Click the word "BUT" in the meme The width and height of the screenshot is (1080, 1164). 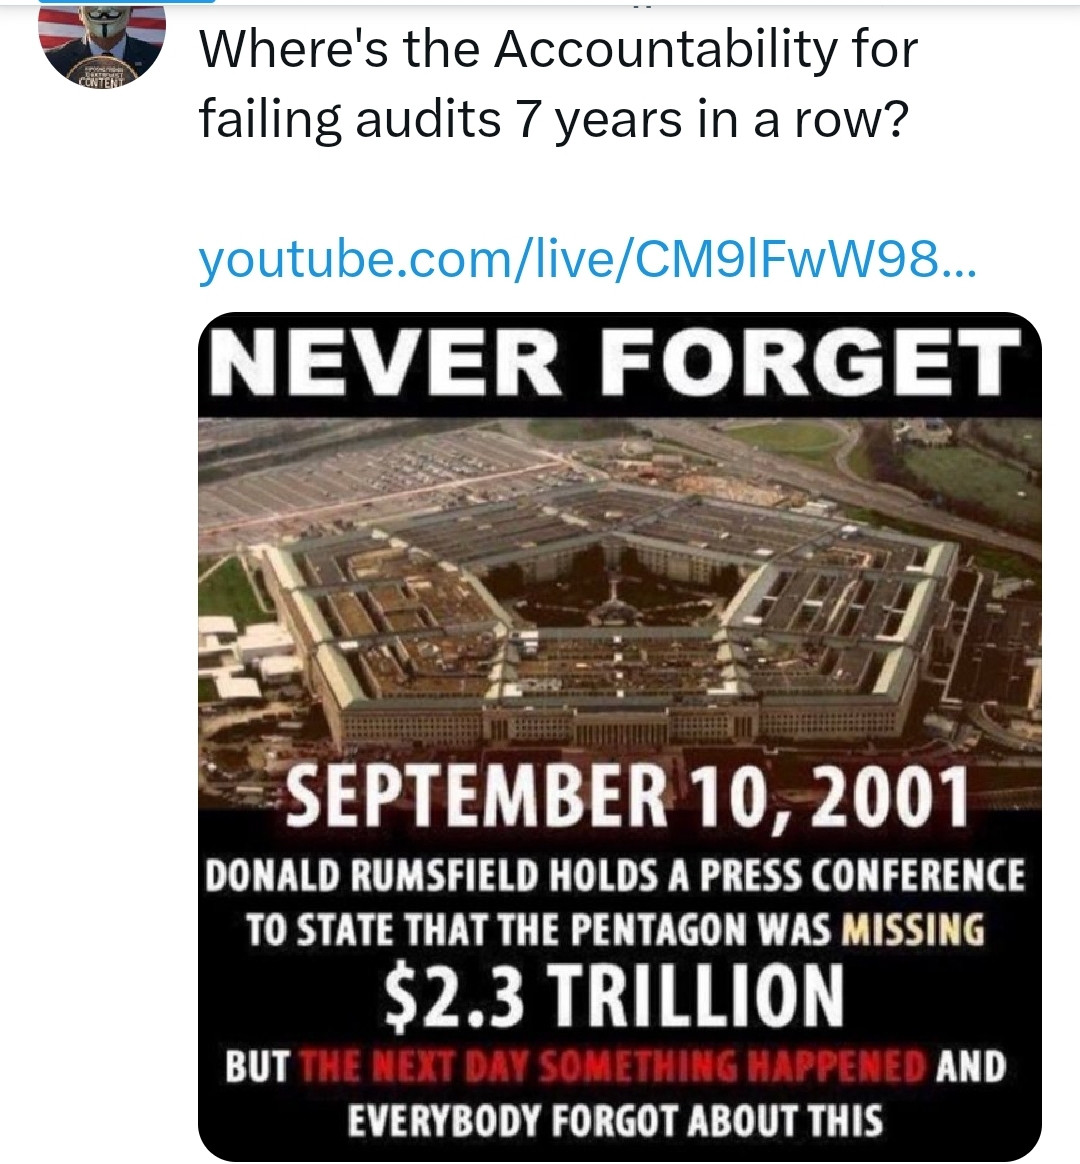258,1066
